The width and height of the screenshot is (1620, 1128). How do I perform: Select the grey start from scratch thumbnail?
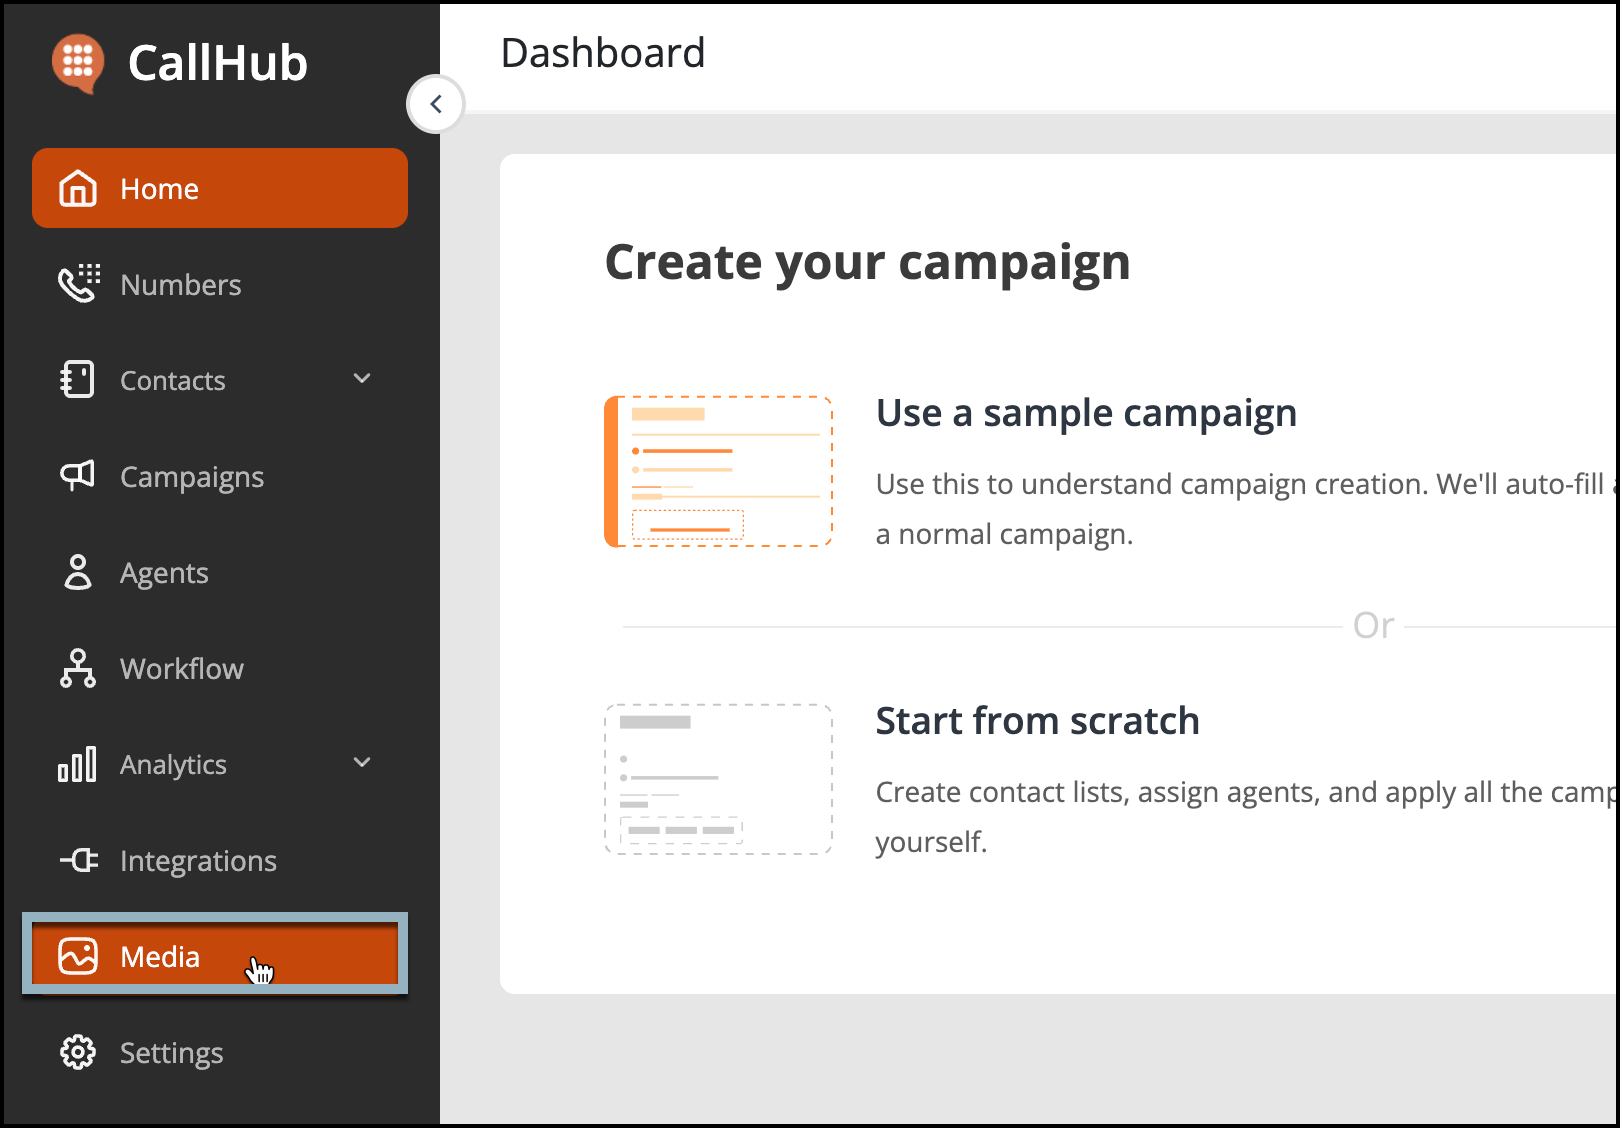(718, 779)
